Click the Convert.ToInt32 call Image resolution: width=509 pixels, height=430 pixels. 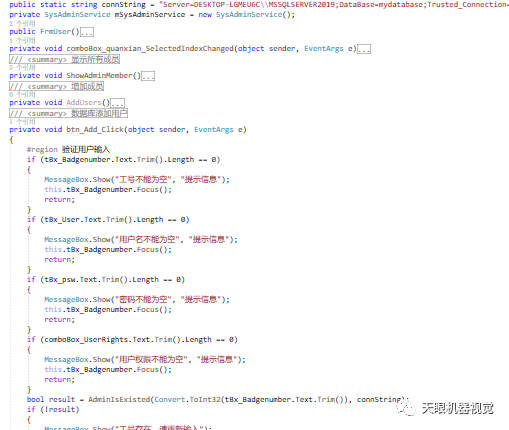point(187,399)
